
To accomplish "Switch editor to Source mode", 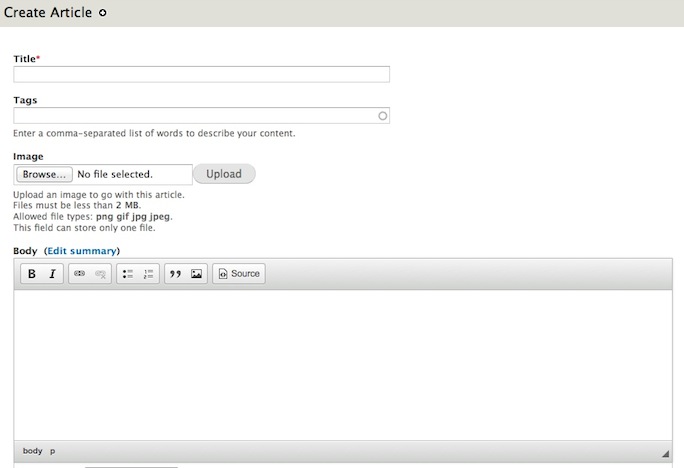I will click(x=239, y=273).
